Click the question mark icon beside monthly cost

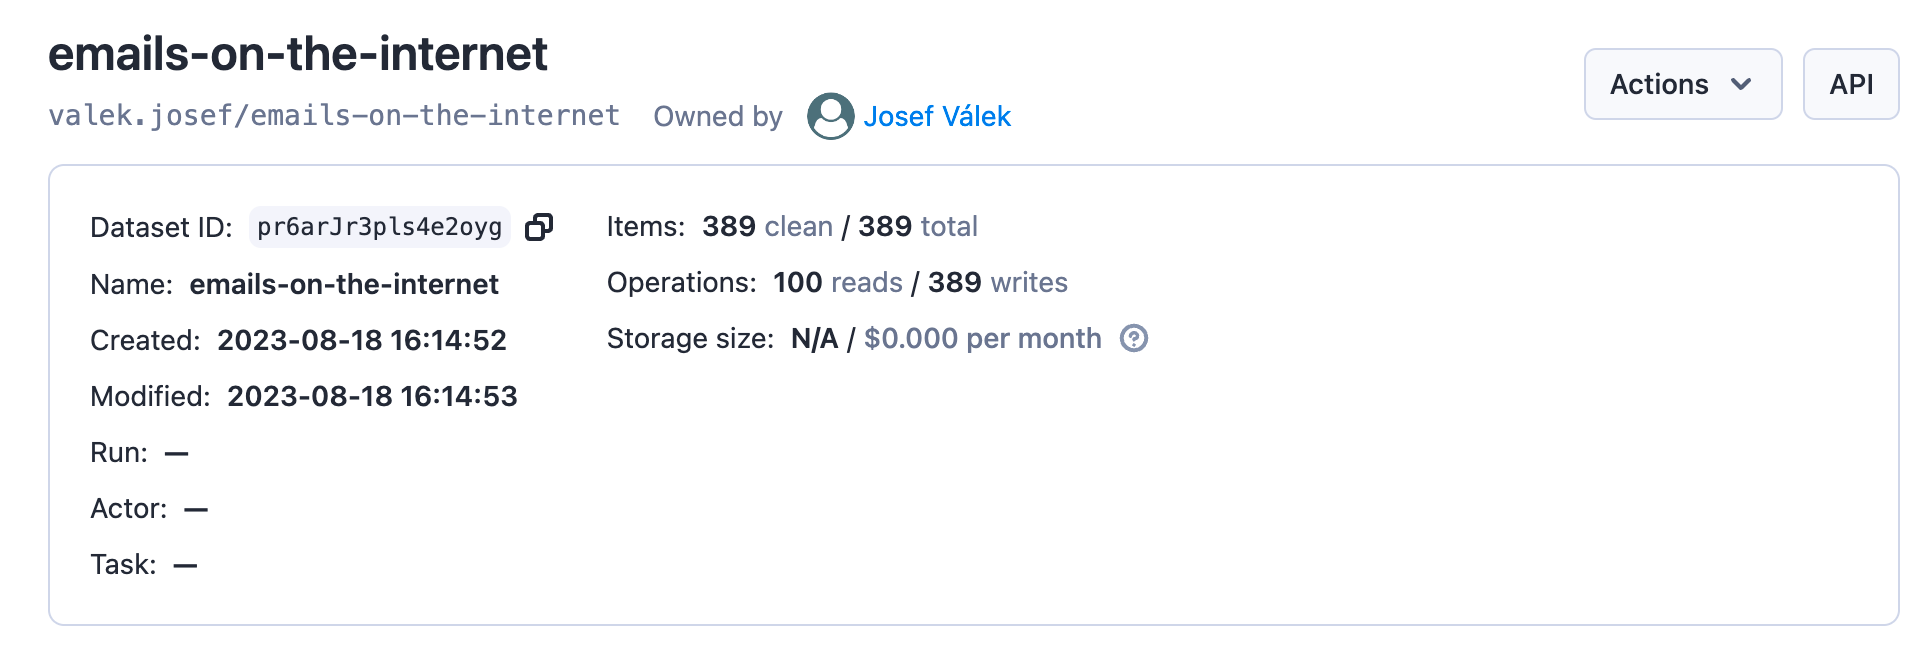(x=1132, y=340)
